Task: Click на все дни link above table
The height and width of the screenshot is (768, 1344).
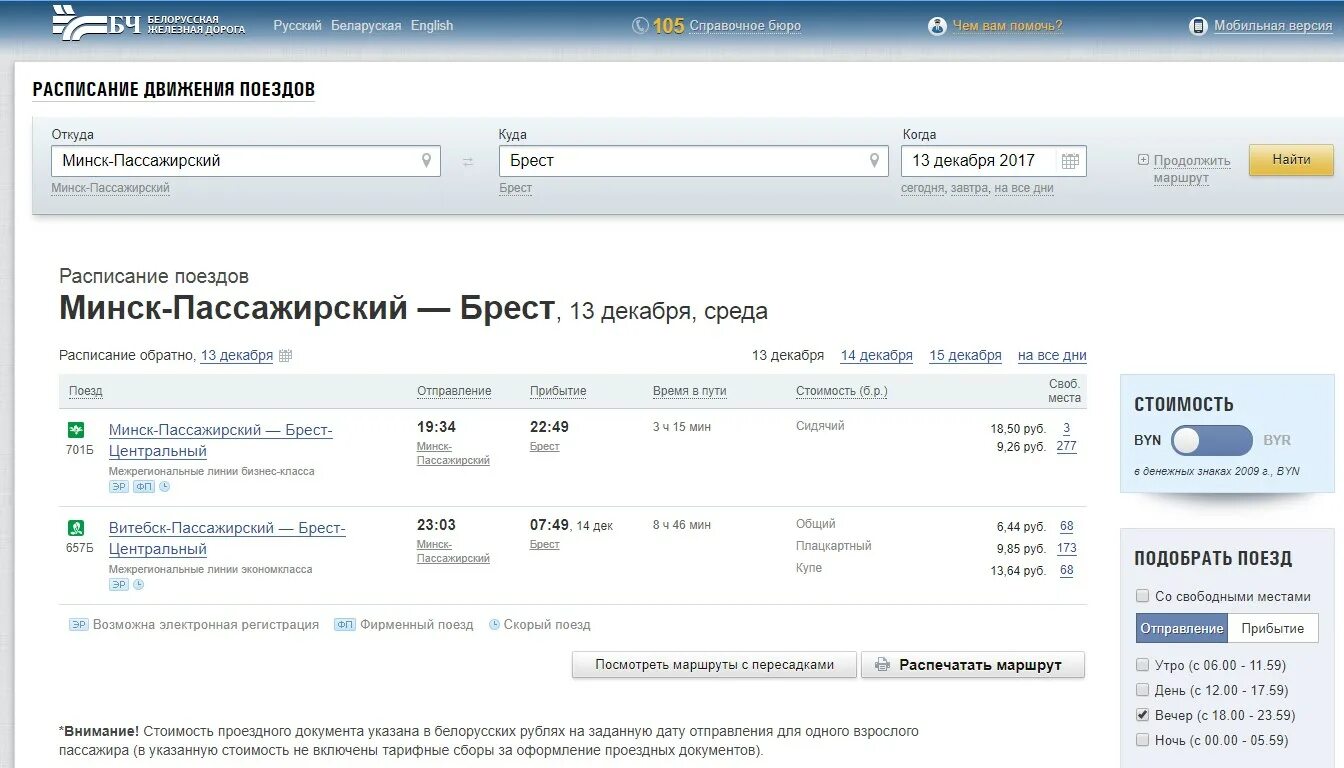Action: pos(1052,356)
